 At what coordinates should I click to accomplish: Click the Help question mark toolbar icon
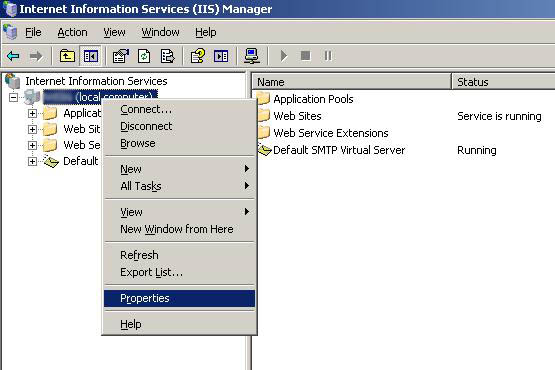click(x=198, y=56)
